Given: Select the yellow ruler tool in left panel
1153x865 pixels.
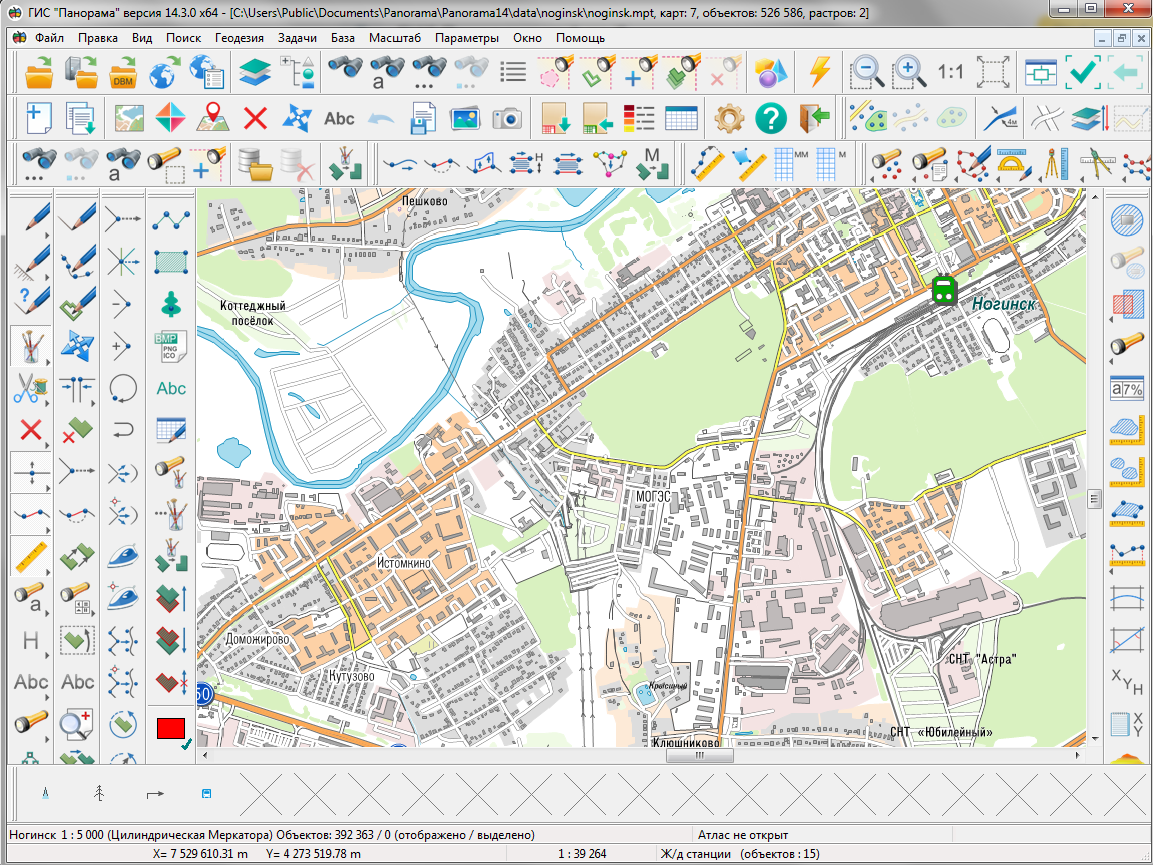Looking at the screenshot, I should [x=31, y=557].
